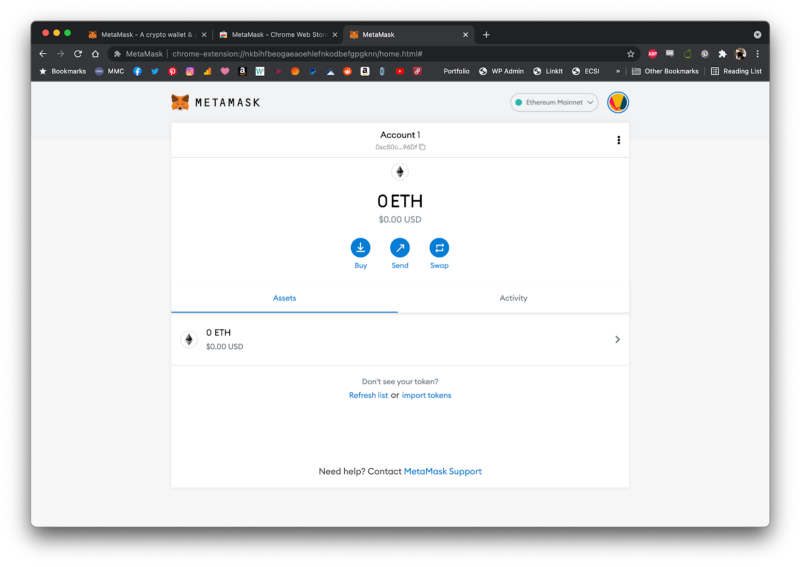Screen dimensions: 800x567
Task: Show hidden bookmarks via double chevron
Action: [x=617, y=71]
